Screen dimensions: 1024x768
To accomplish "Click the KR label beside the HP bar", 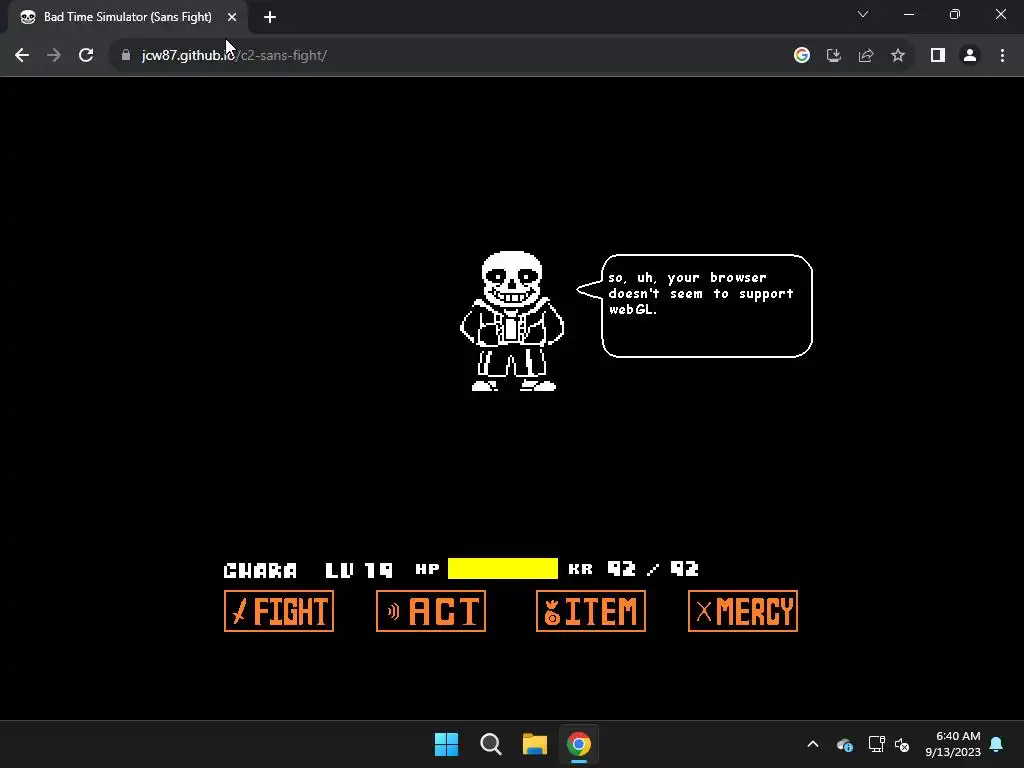I will [x=581, y=569].
